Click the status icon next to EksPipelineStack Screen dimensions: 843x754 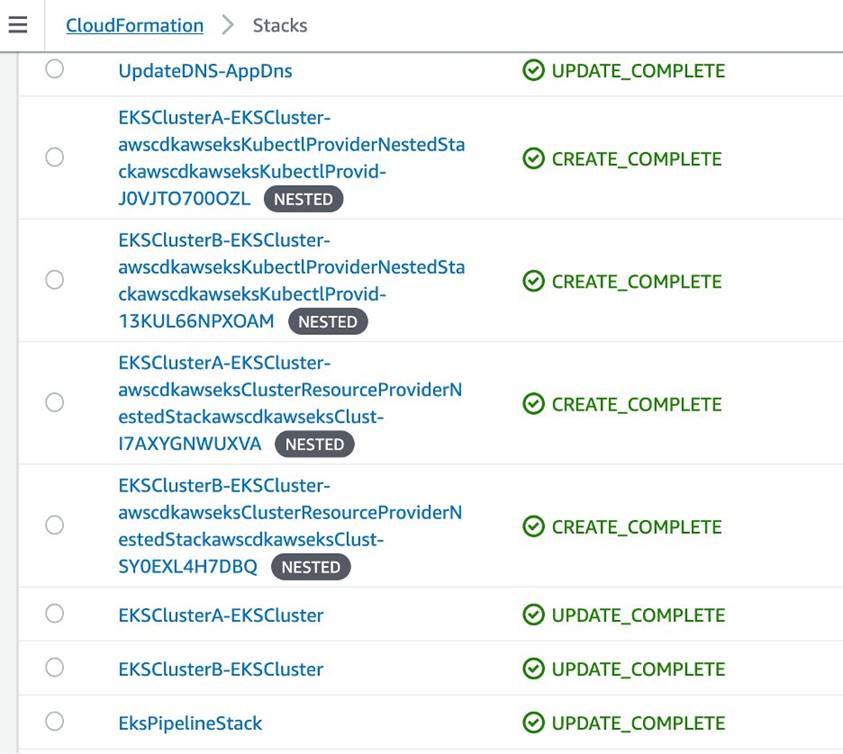(531, 722)
